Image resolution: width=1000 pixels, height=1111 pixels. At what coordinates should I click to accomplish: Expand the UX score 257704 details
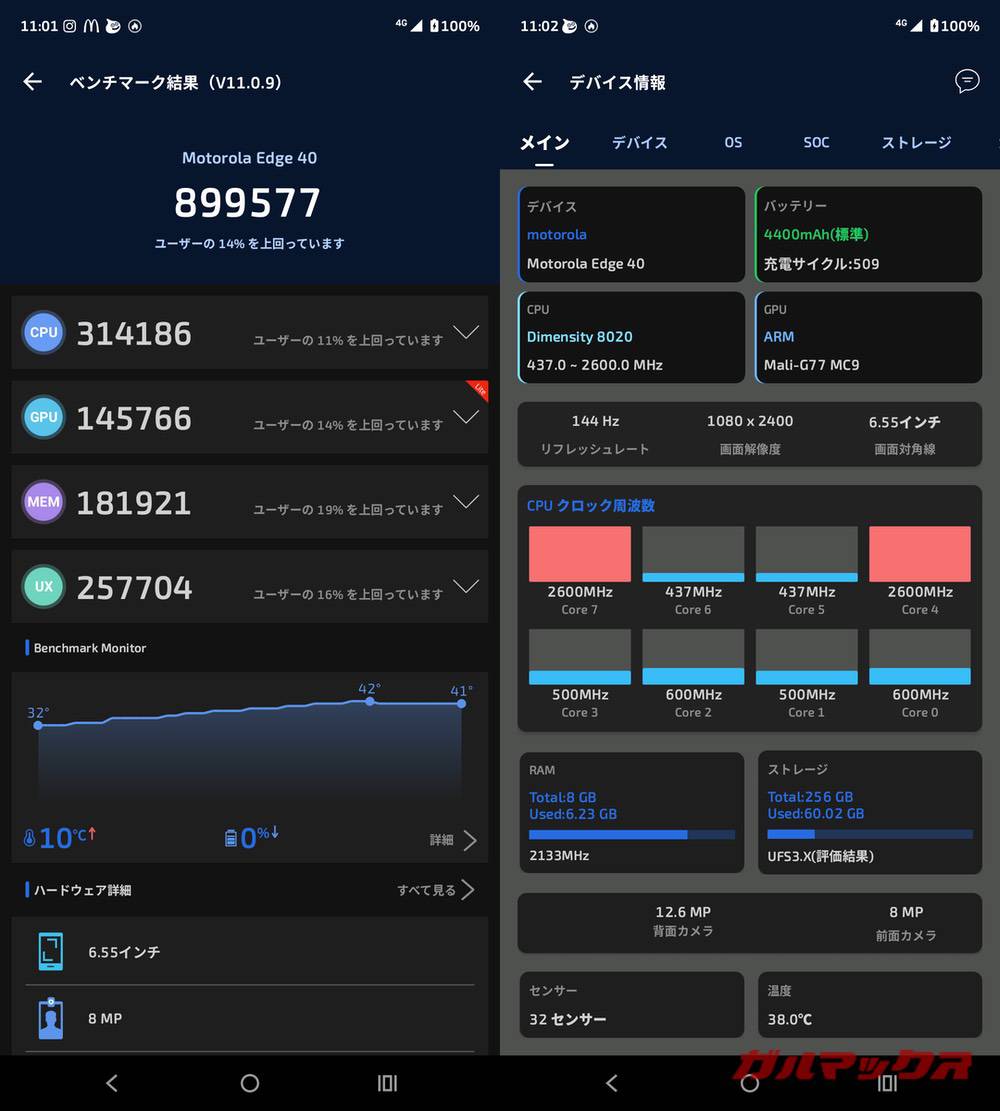(x=466, y=586)
